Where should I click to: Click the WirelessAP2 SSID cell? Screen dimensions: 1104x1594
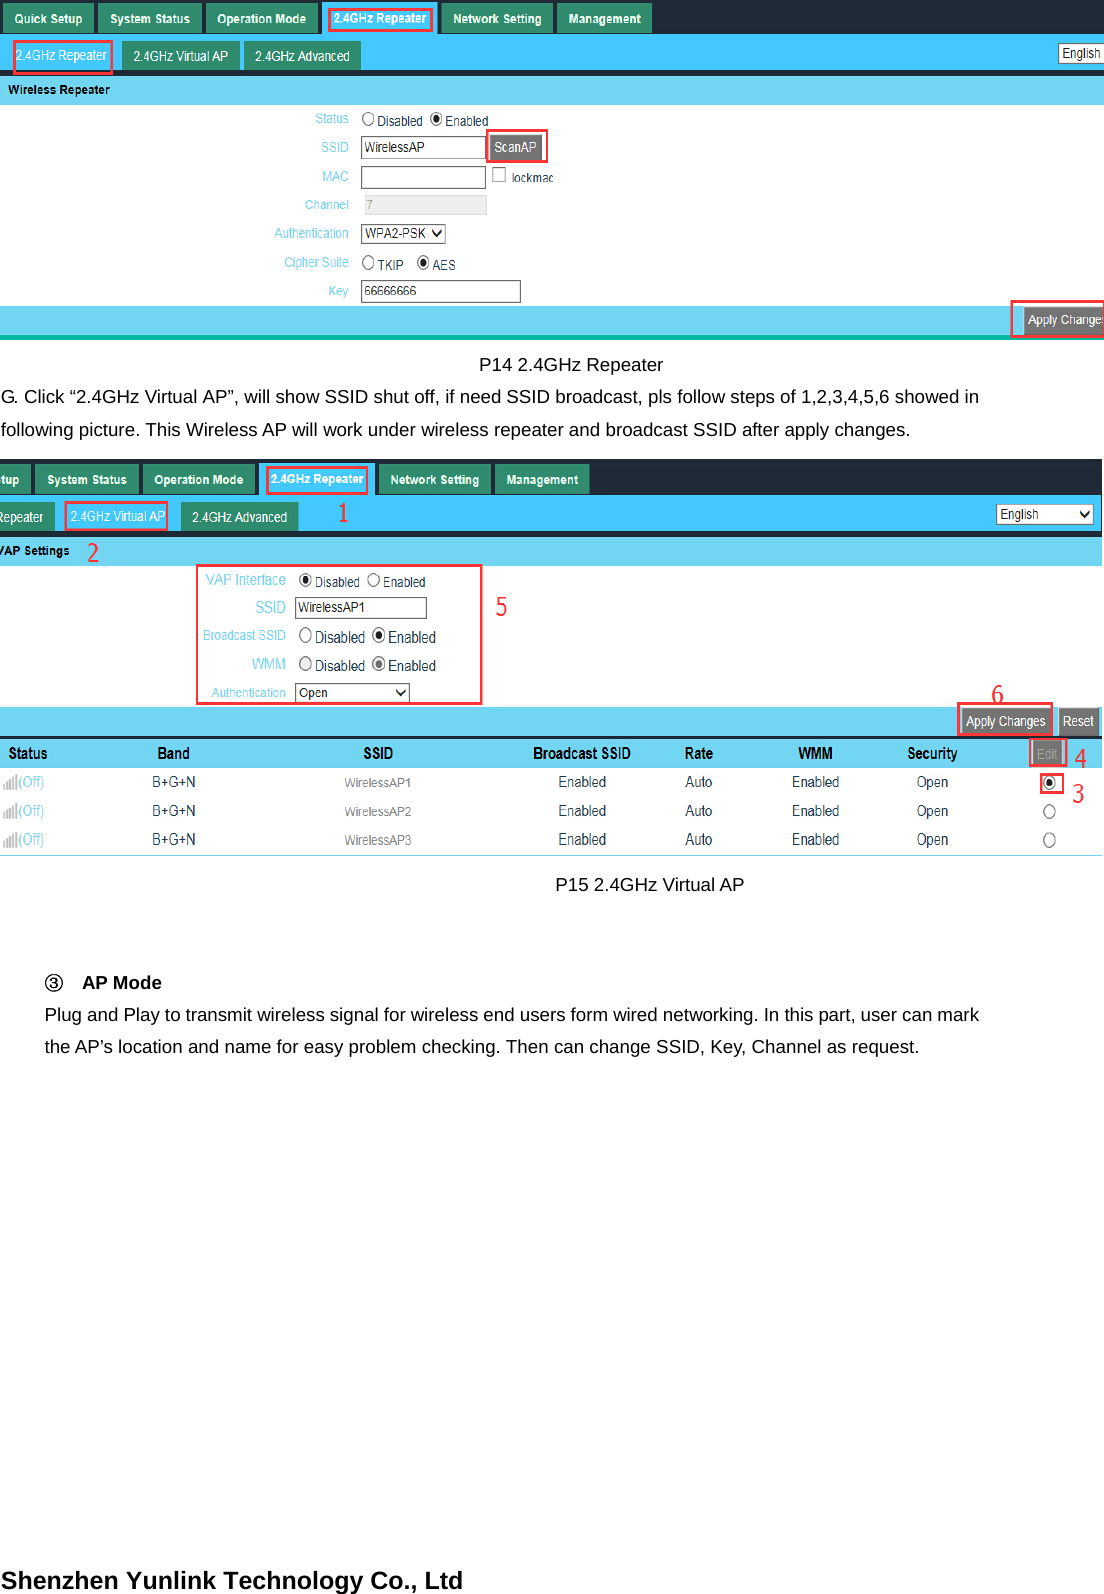[378, 812]
